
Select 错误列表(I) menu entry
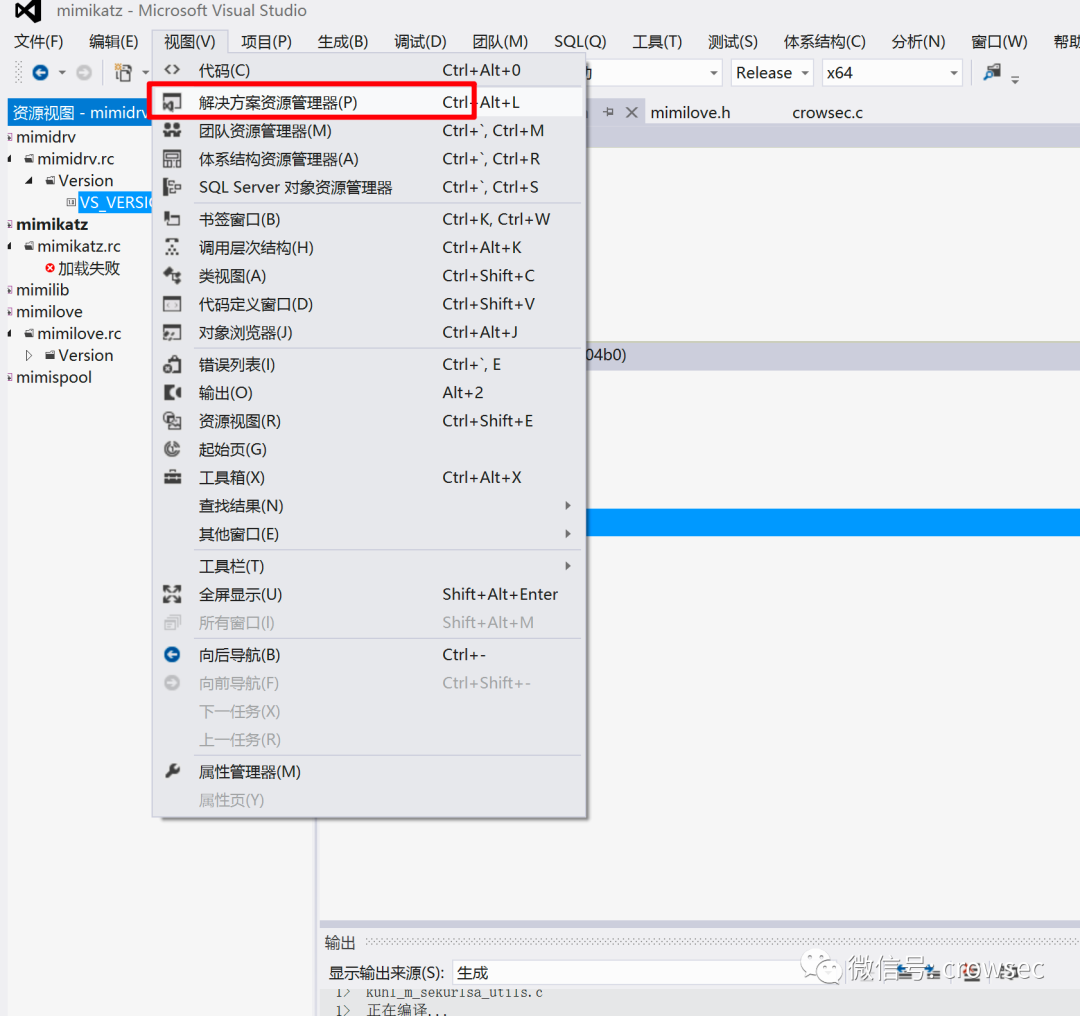pos(368,364)
